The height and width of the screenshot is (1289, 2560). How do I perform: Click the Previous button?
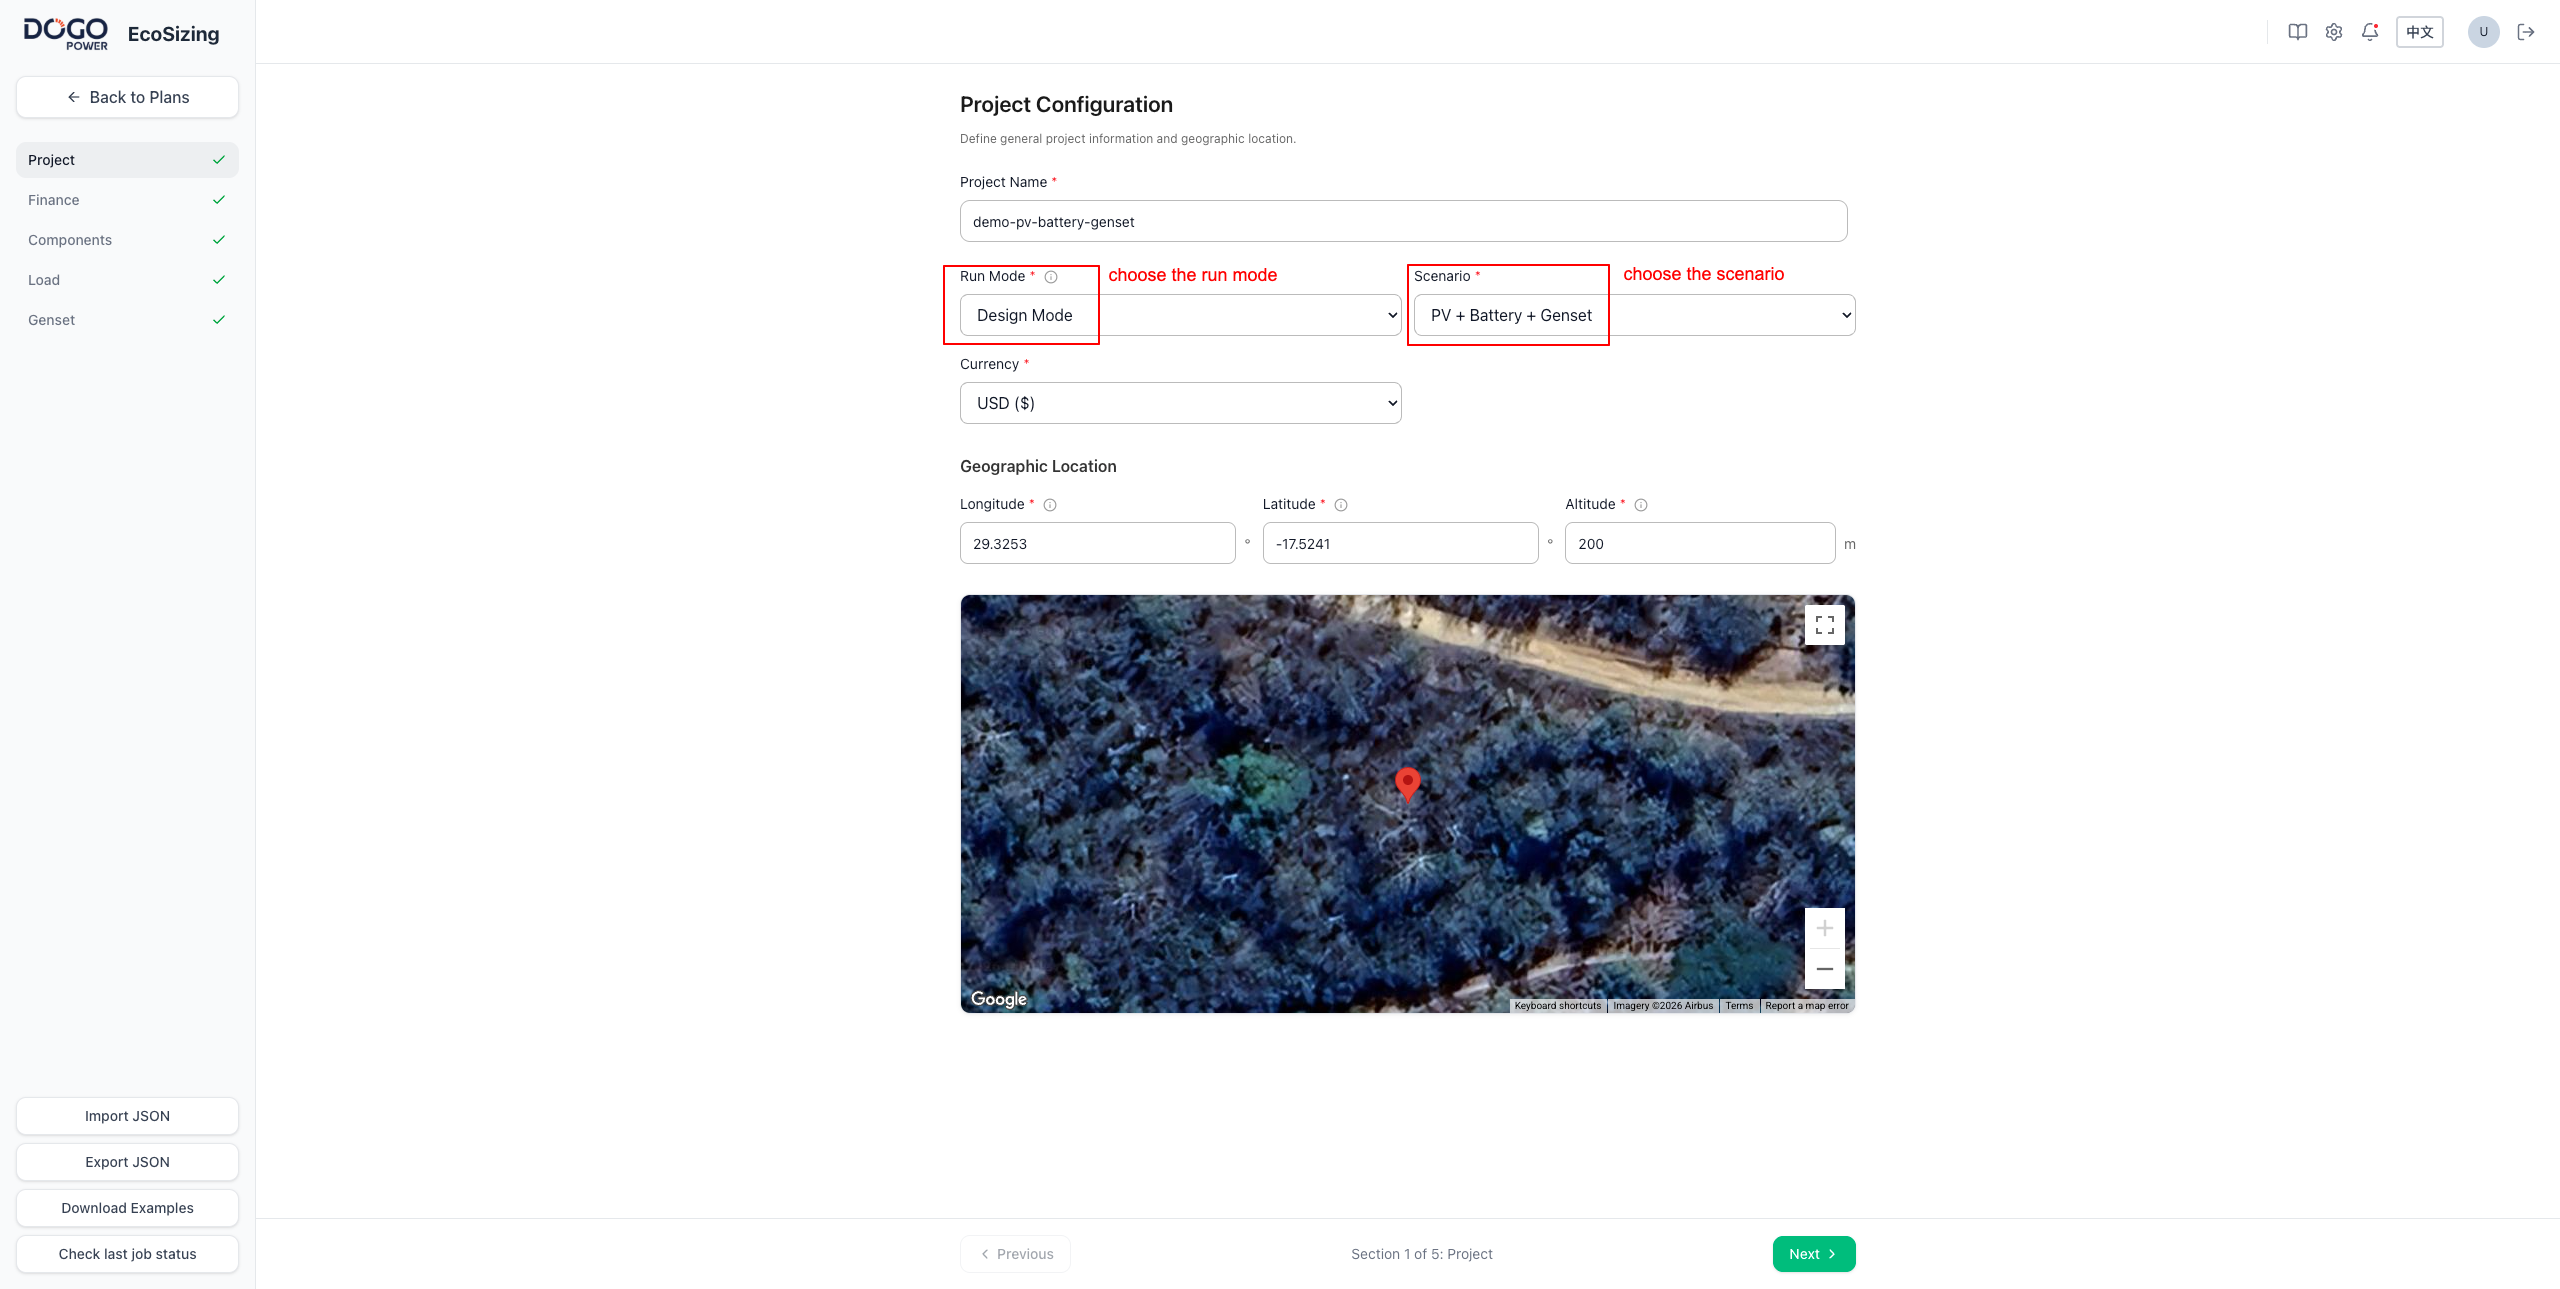click(x=1015, y=1254)
